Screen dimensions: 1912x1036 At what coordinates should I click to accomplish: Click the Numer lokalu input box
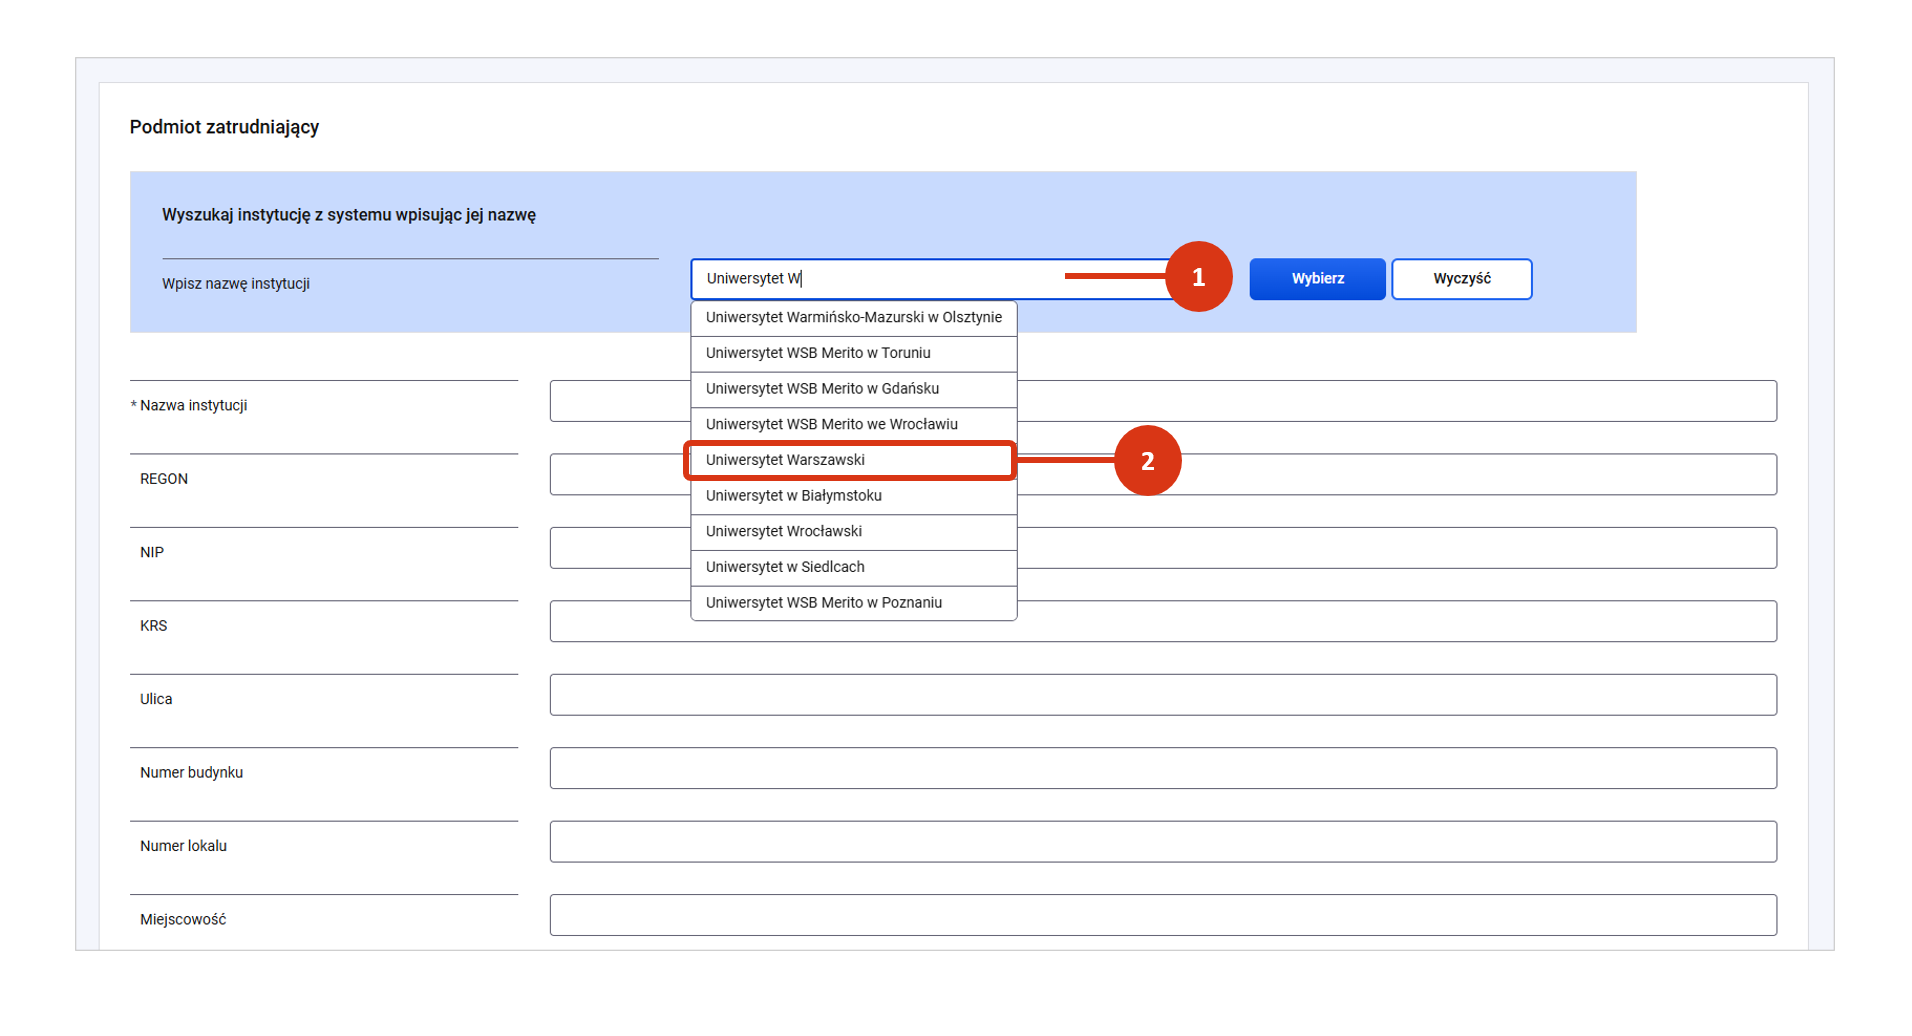[1162, 842]
